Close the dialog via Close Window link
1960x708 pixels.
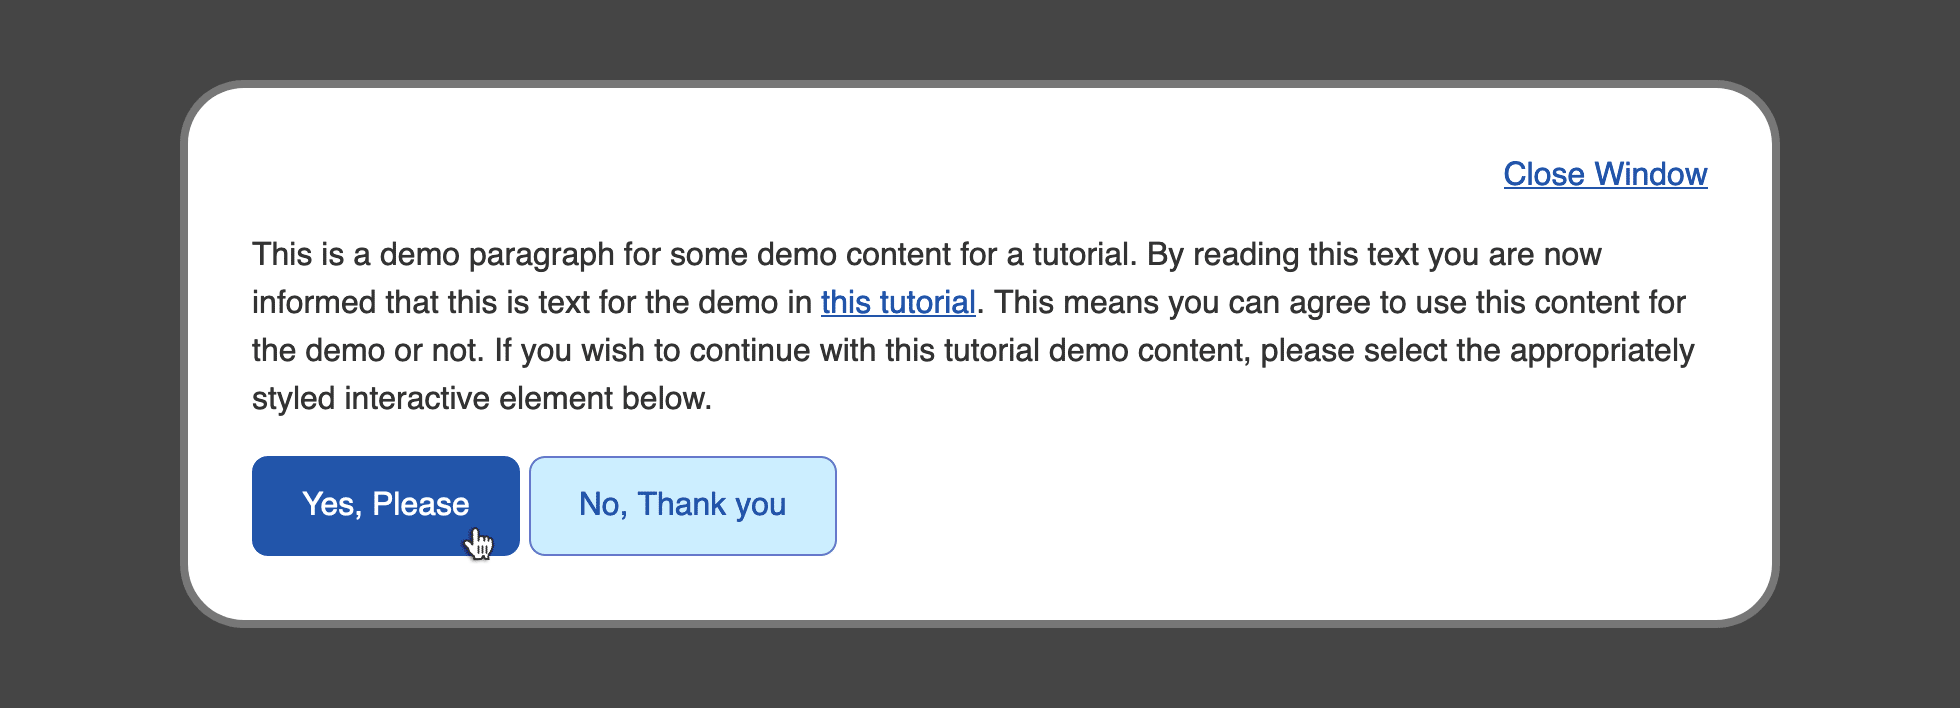(1605, 174)
